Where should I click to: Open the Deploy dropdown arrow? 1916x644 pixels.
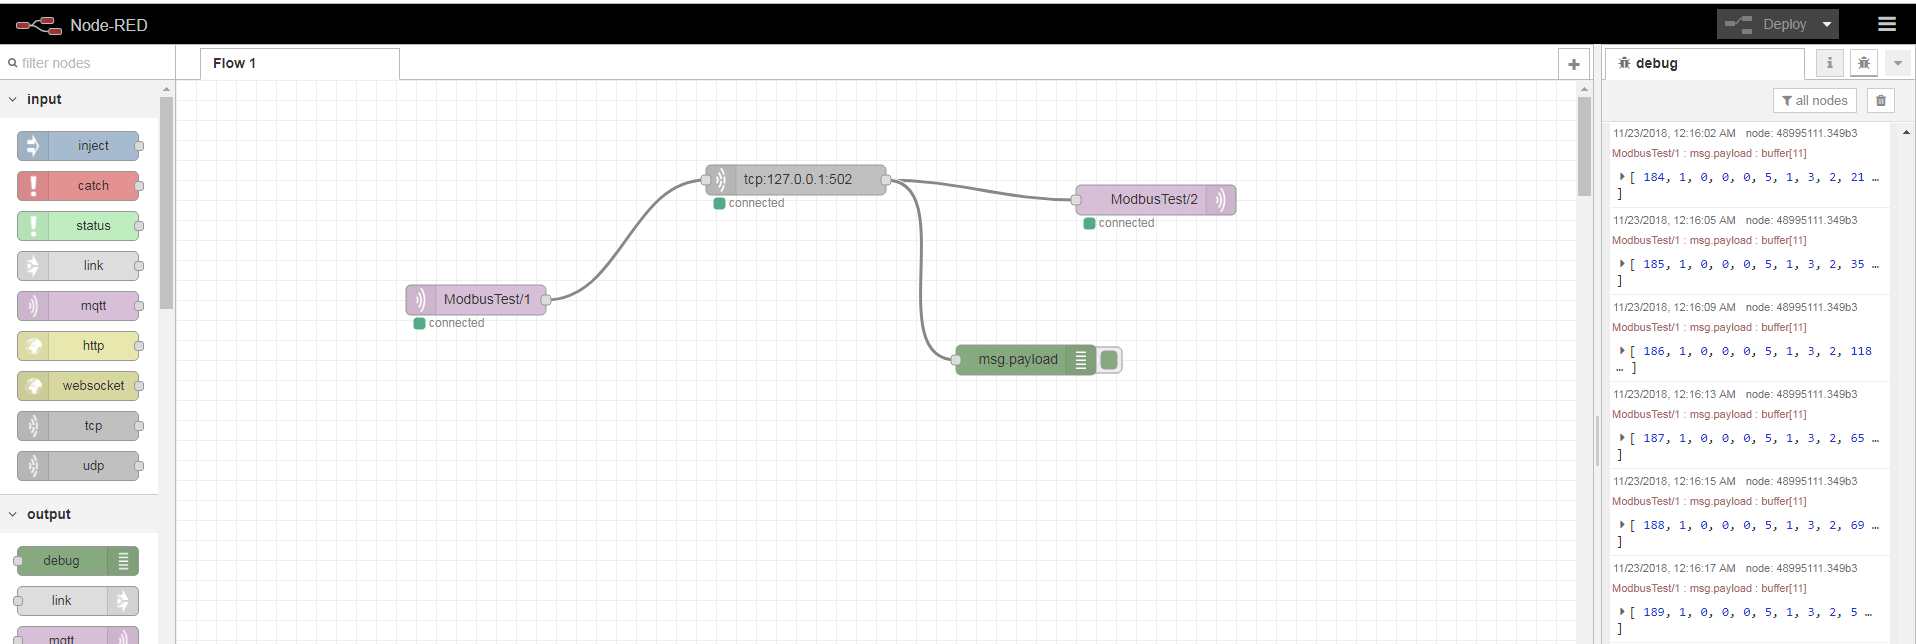(x=1827, y=24)
